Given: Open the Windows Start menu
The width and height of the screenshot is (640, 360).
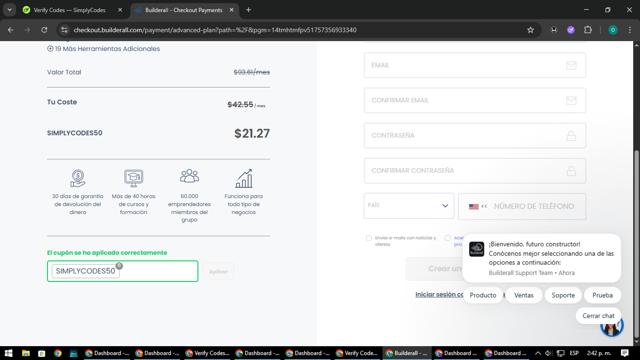Looking at the screenshot, I should [8, 353].
